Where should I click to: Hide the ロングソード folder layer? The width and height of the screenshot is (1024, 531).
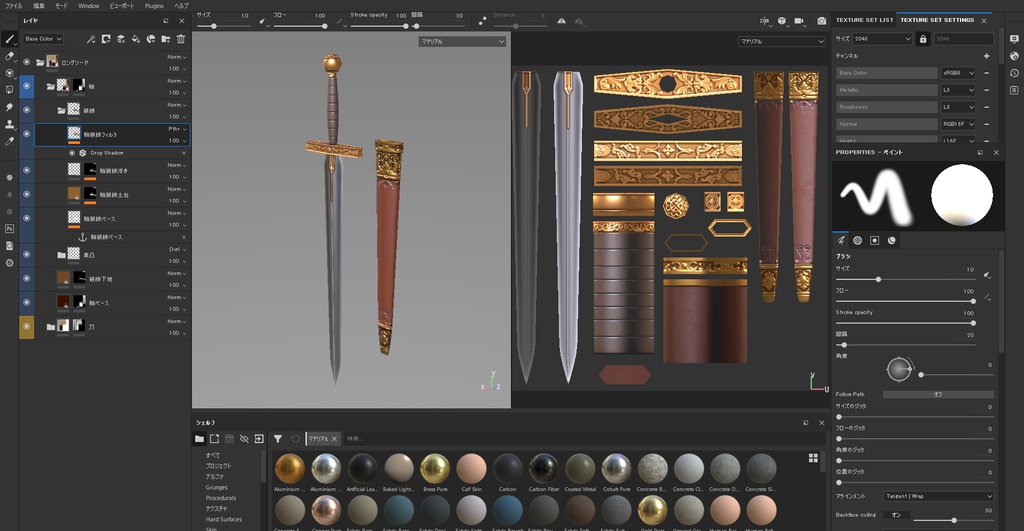tap(27, 62)
